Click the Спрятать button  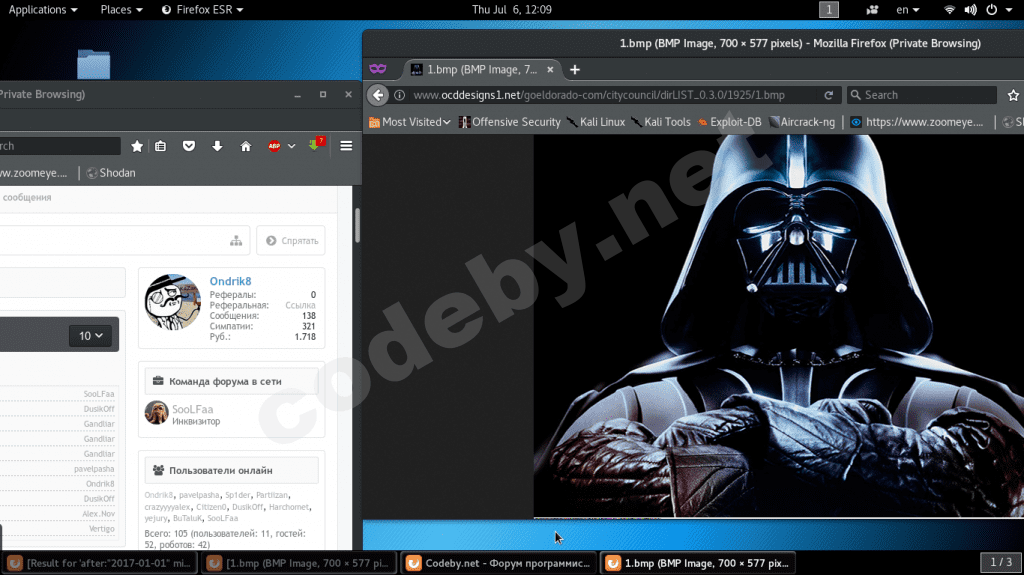coord(290,241)
